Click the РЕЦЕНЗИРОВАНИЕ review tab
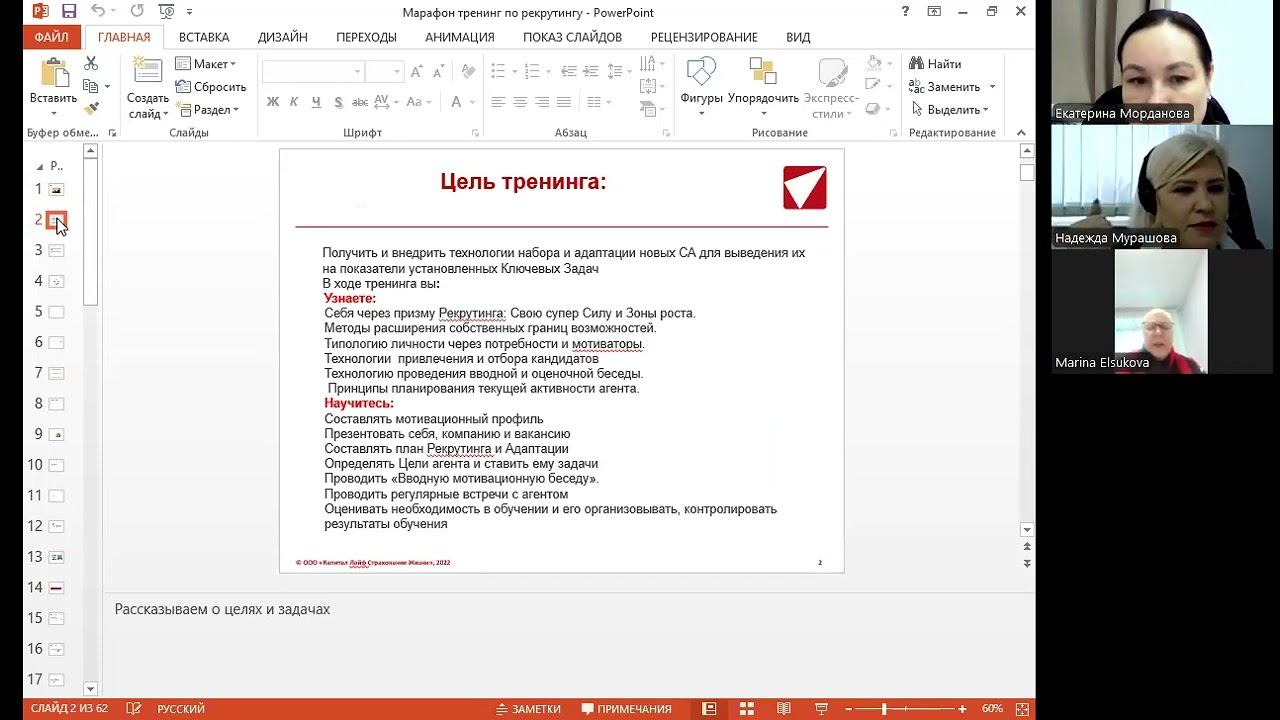The image size is (1280, 720). coord(704,37)
